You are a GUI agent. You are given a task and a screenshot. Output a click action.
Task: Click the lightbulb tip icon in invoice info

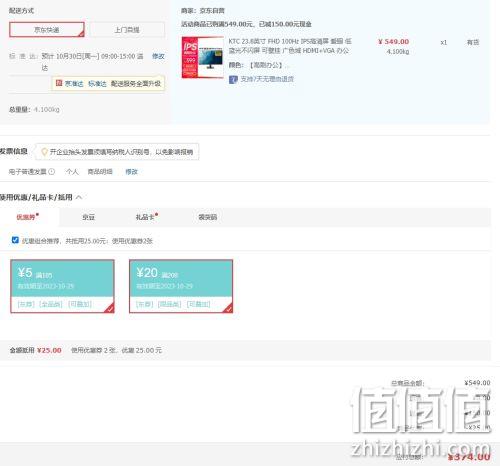(44, 152)
